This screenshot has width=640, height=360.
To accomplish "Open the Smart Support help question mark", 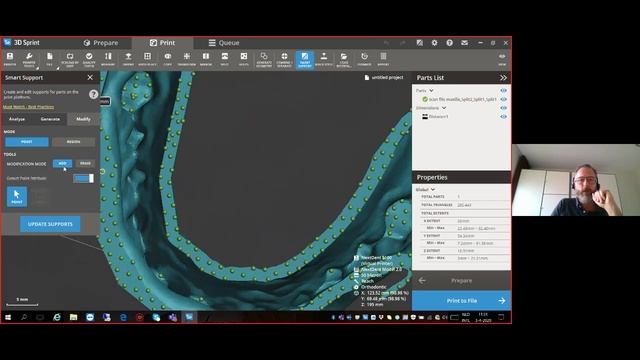I will click(93, 94).
